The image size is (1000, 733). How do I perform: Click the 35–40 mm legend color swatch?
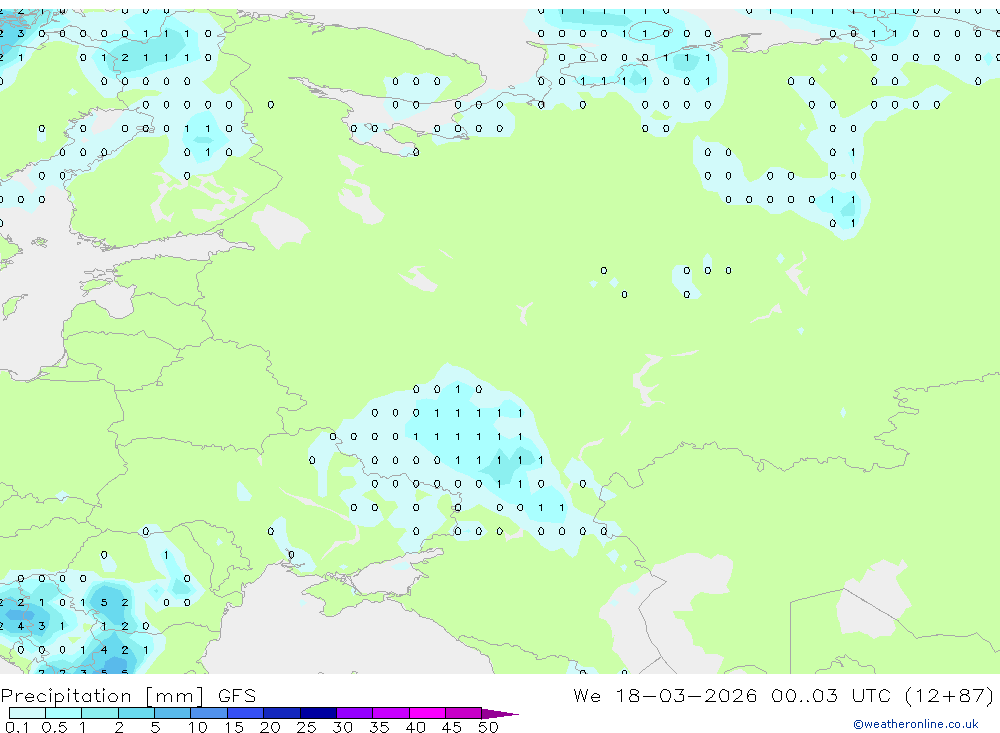click(x=391, y=713)
